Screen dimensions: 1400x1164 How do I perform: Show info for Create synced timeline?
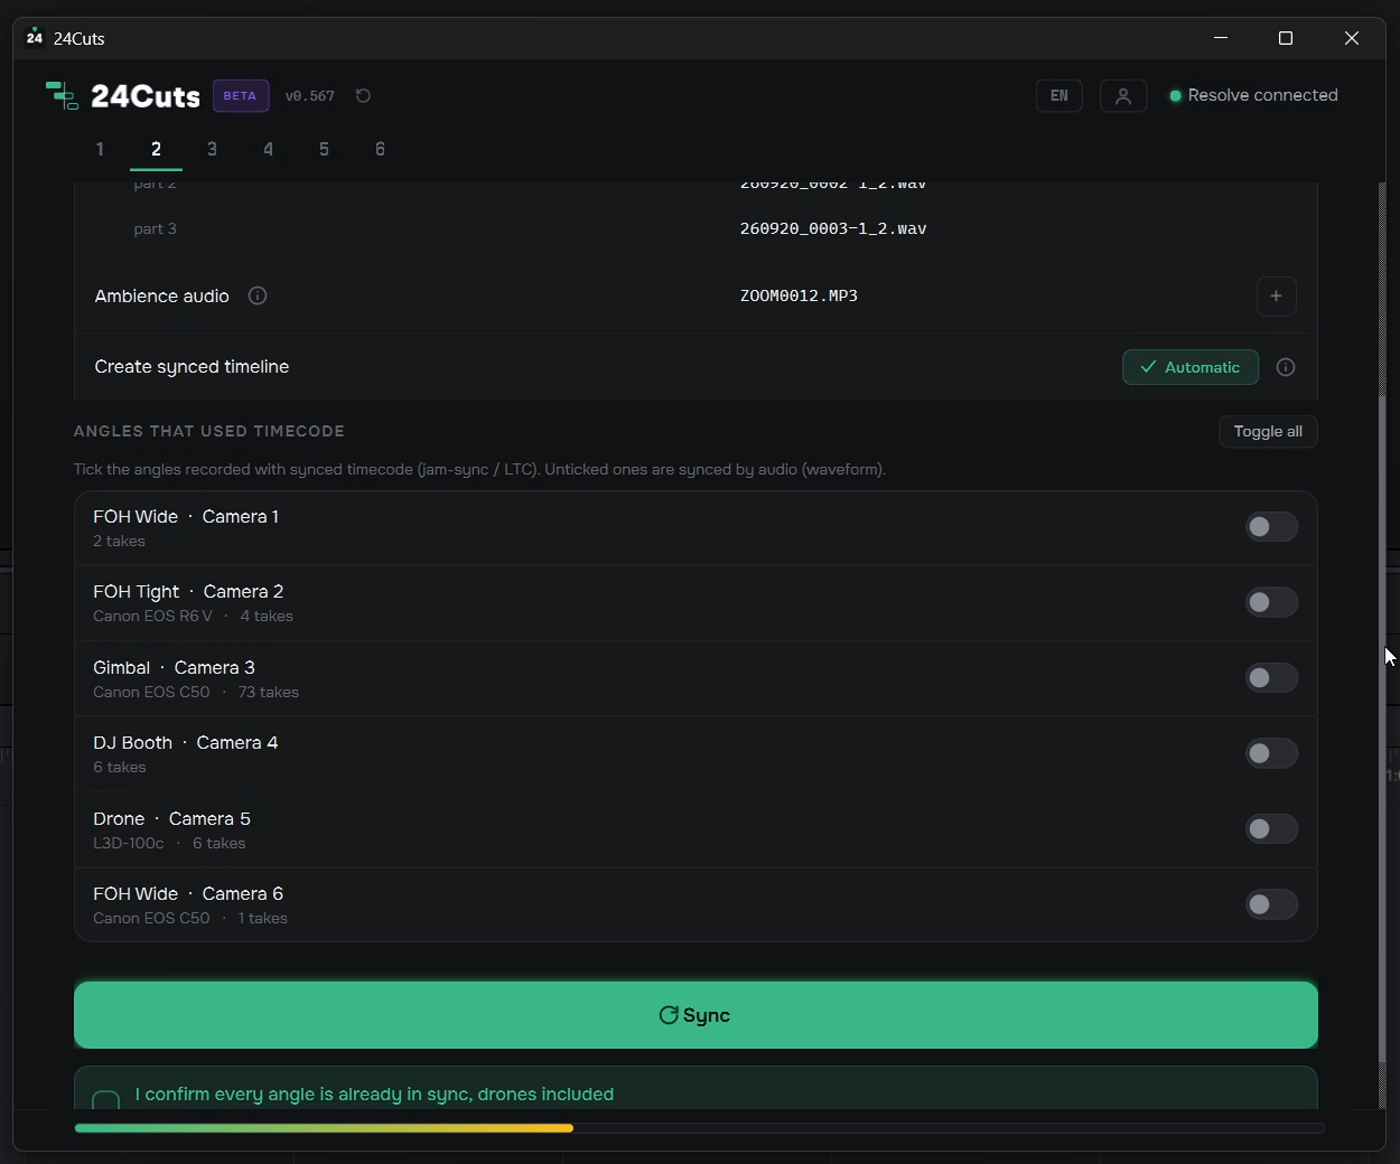[1286, 367]
